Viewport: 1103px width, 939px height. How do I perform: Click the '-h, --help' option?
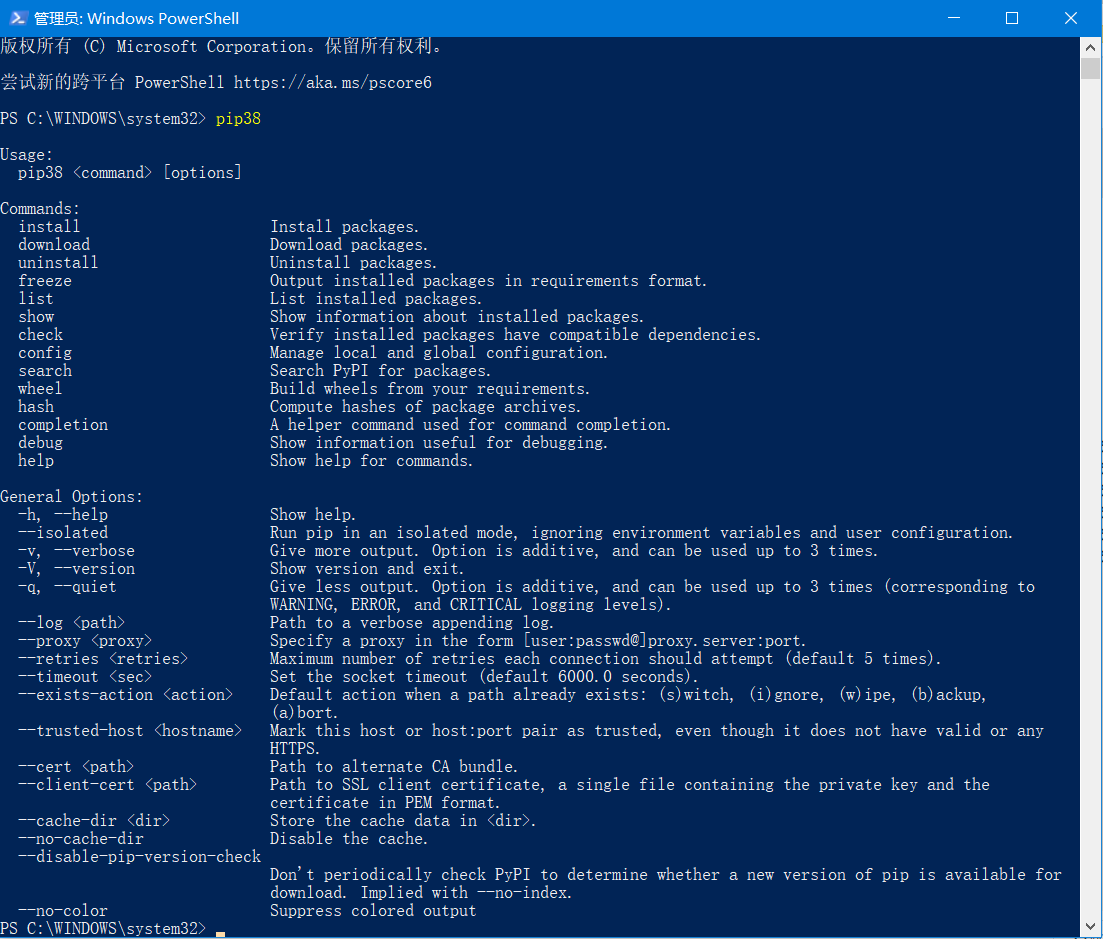click(63, 515)
